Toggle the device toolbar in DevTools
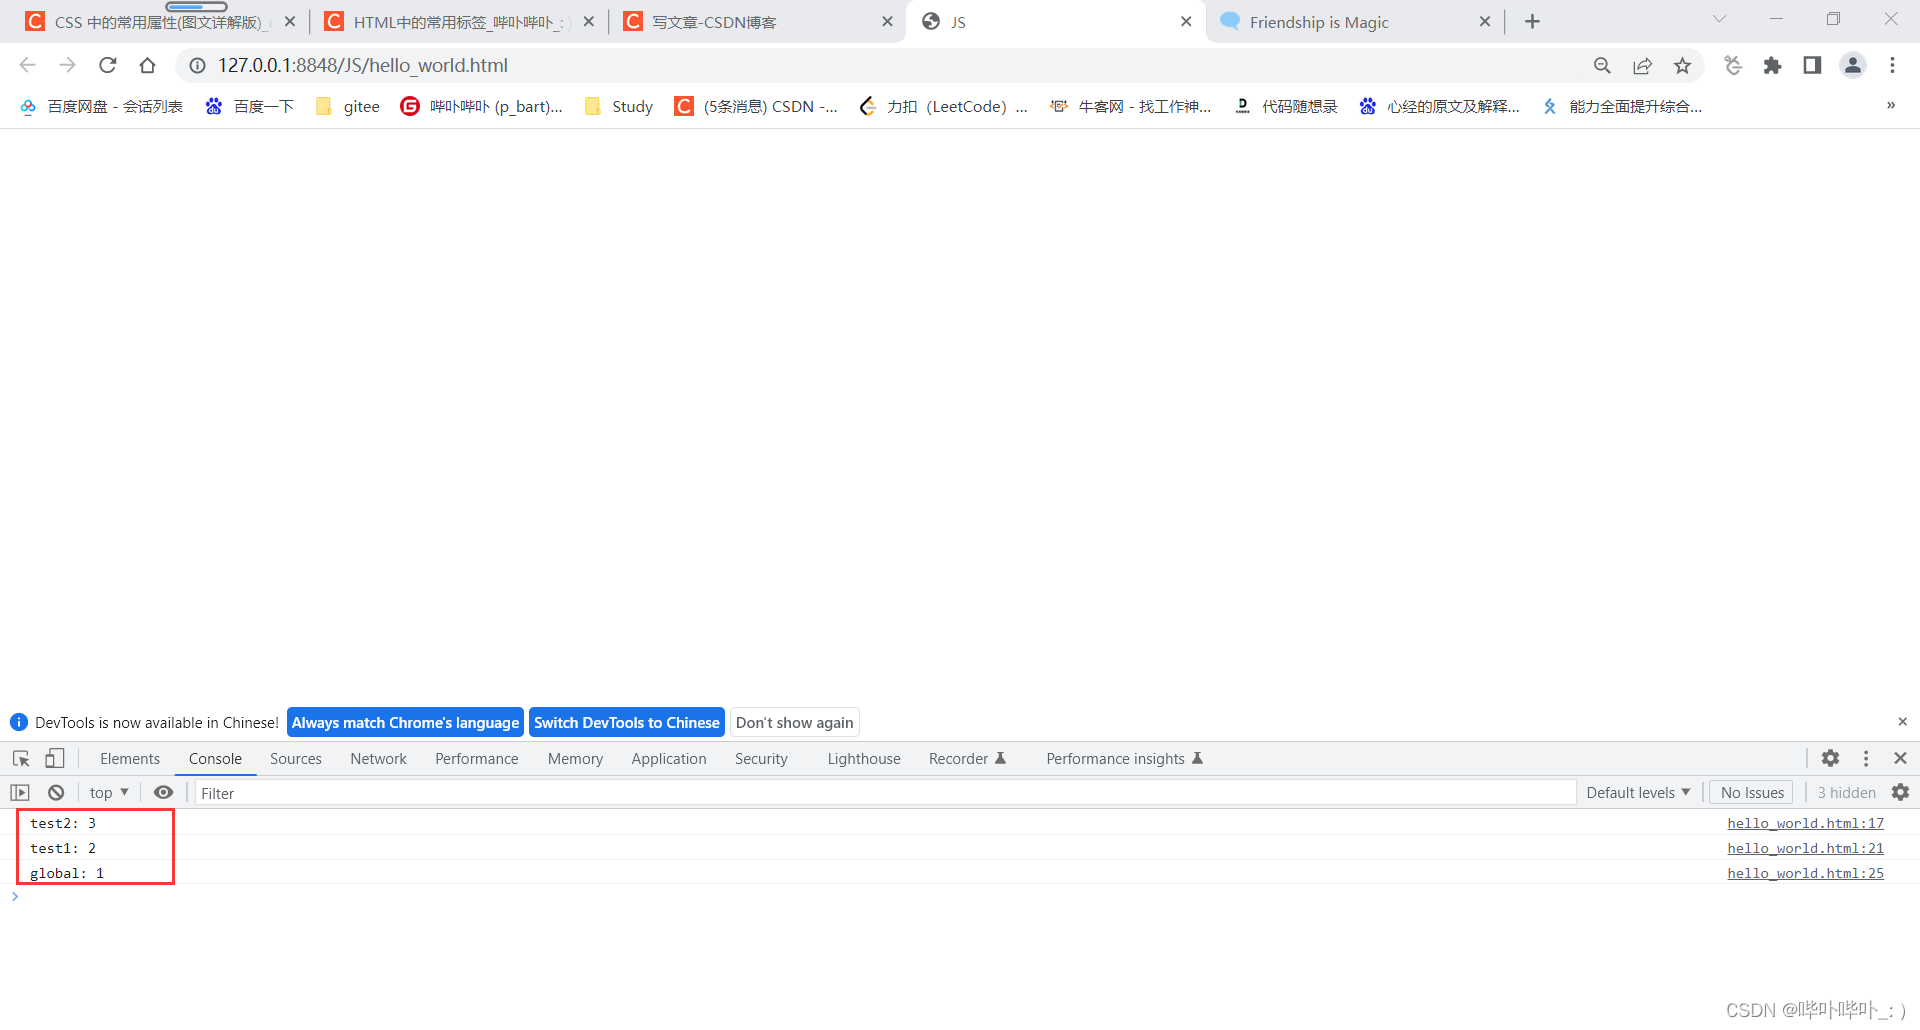 pyautogui.click(x=55, y=758)
